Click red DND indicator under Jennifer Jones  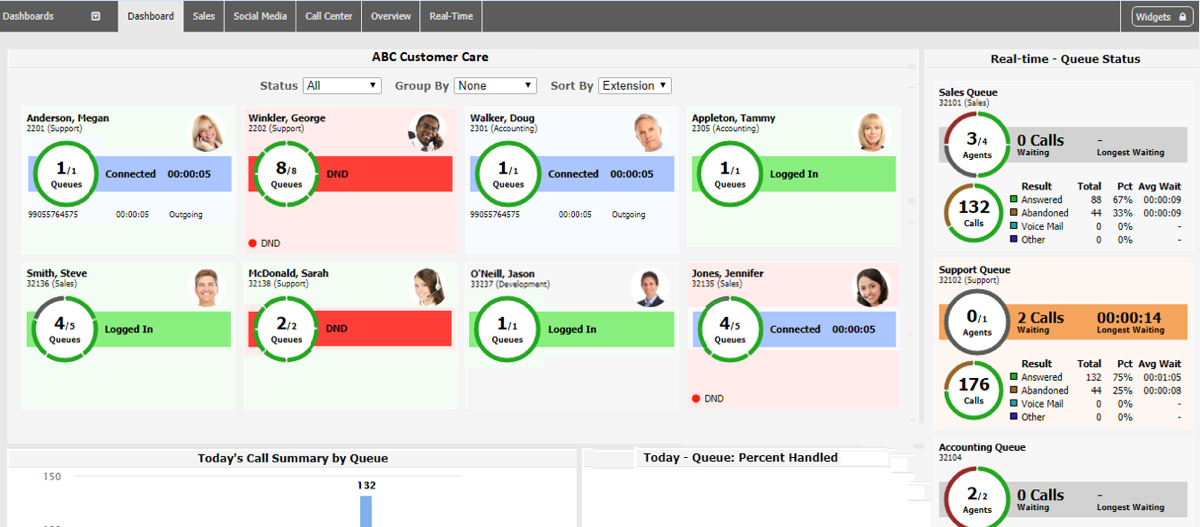click(x=696, y=399)
